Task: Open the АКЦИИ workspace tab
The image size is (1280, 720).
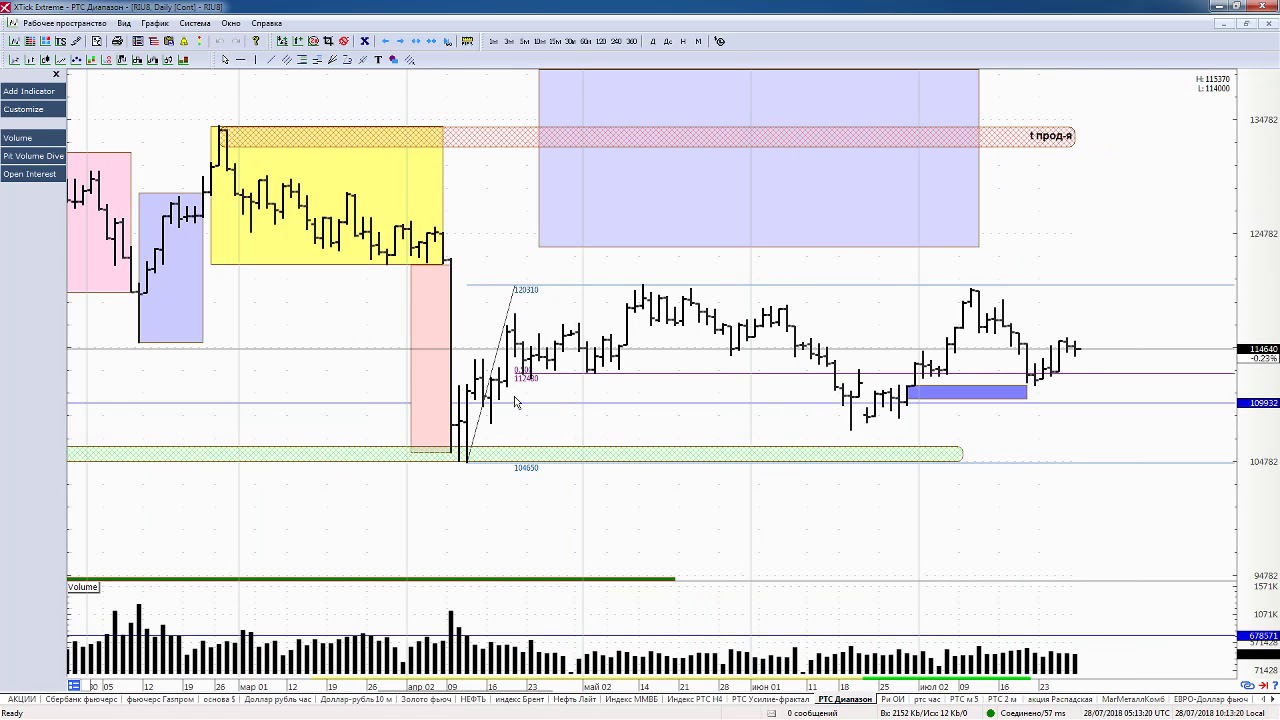Action: coord(22,699)
